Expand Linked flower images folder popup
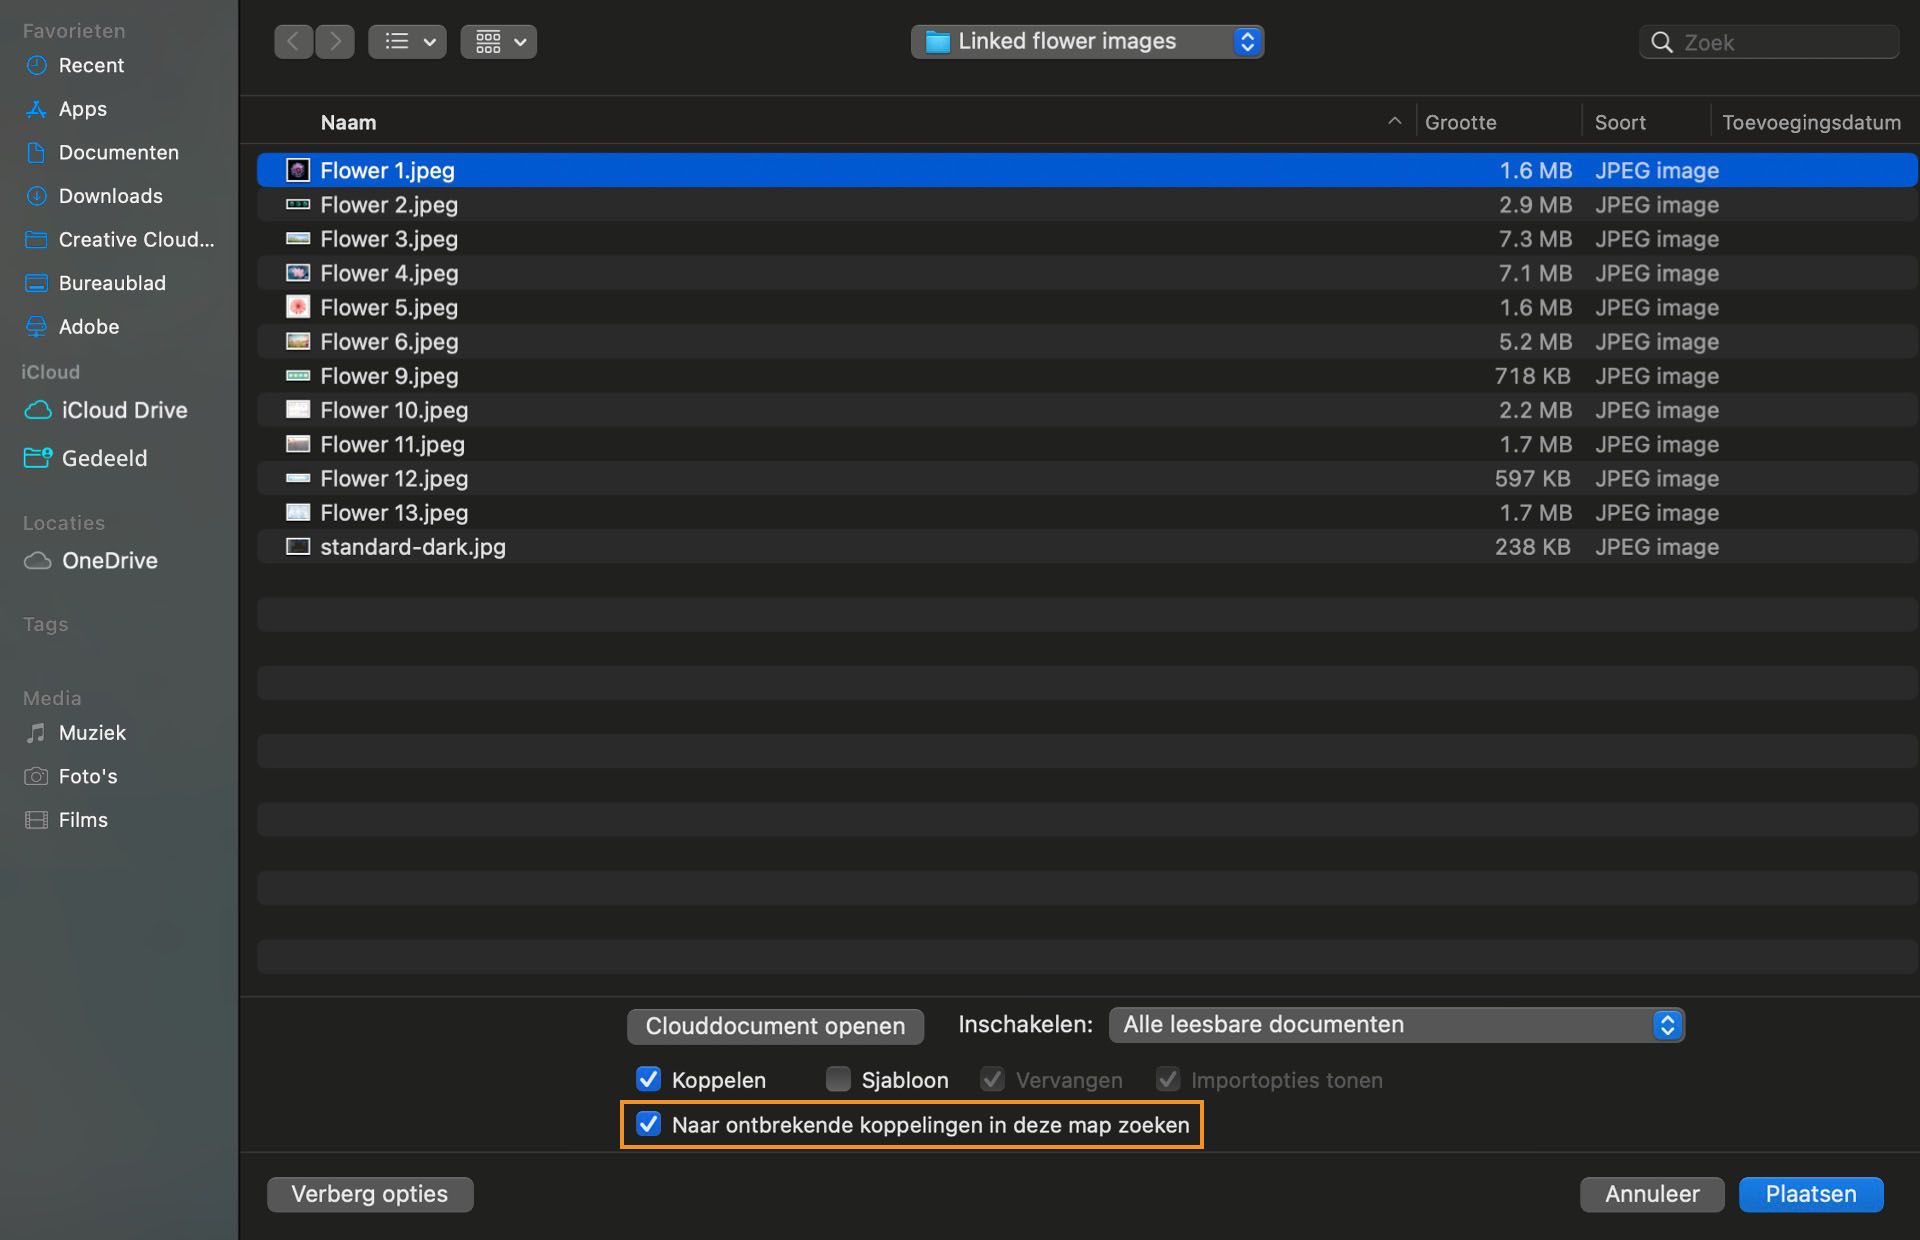Screen dimensions: 1920x1240 (1087, 42)
